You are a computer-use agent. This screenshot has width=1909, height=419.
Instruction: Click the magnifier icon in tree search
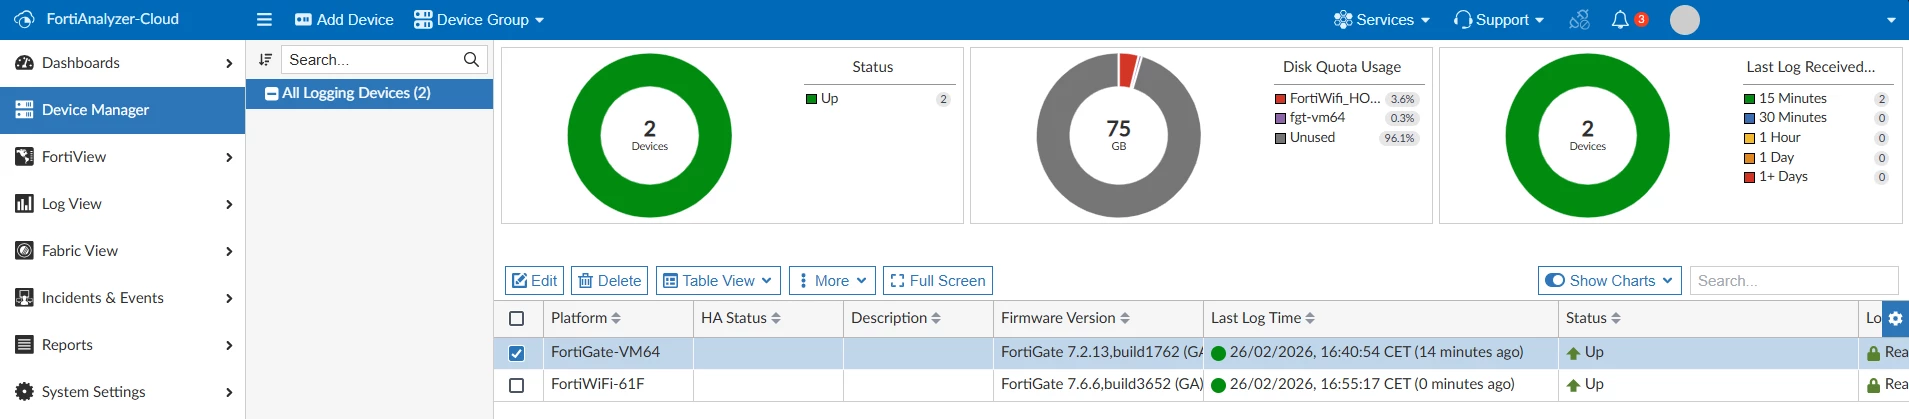pos(471,60)
